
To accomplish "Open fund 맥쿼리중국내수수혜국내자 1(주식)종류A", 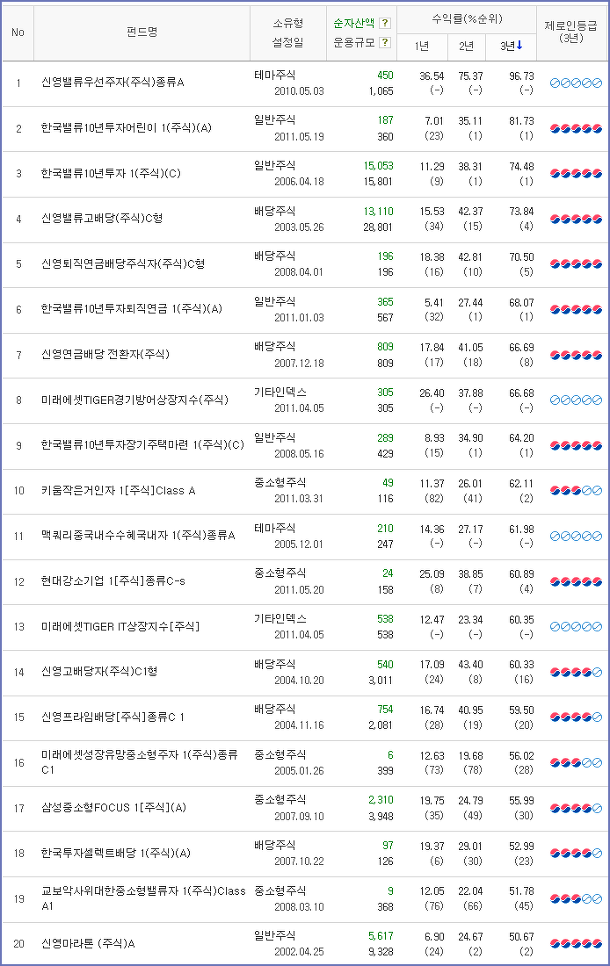I will click(138, 536).
